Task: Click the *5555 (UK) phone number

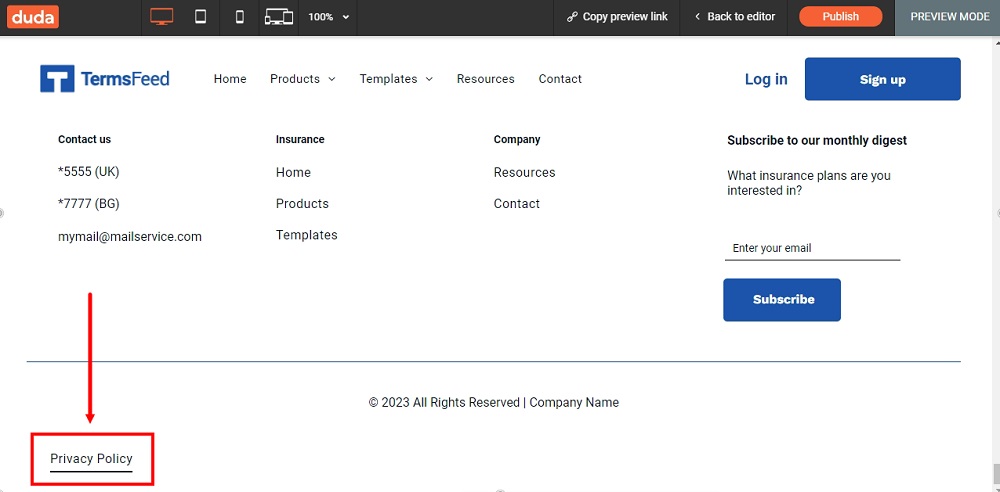Action: 89,172
